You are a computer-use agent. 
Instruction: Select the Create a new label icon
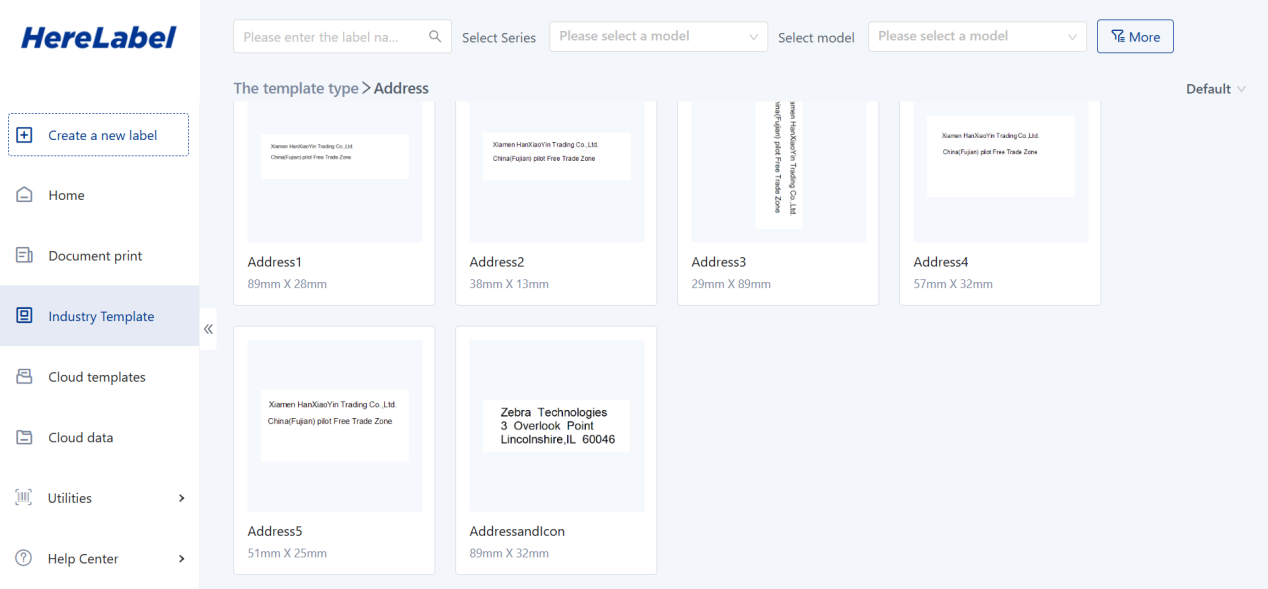26,134
